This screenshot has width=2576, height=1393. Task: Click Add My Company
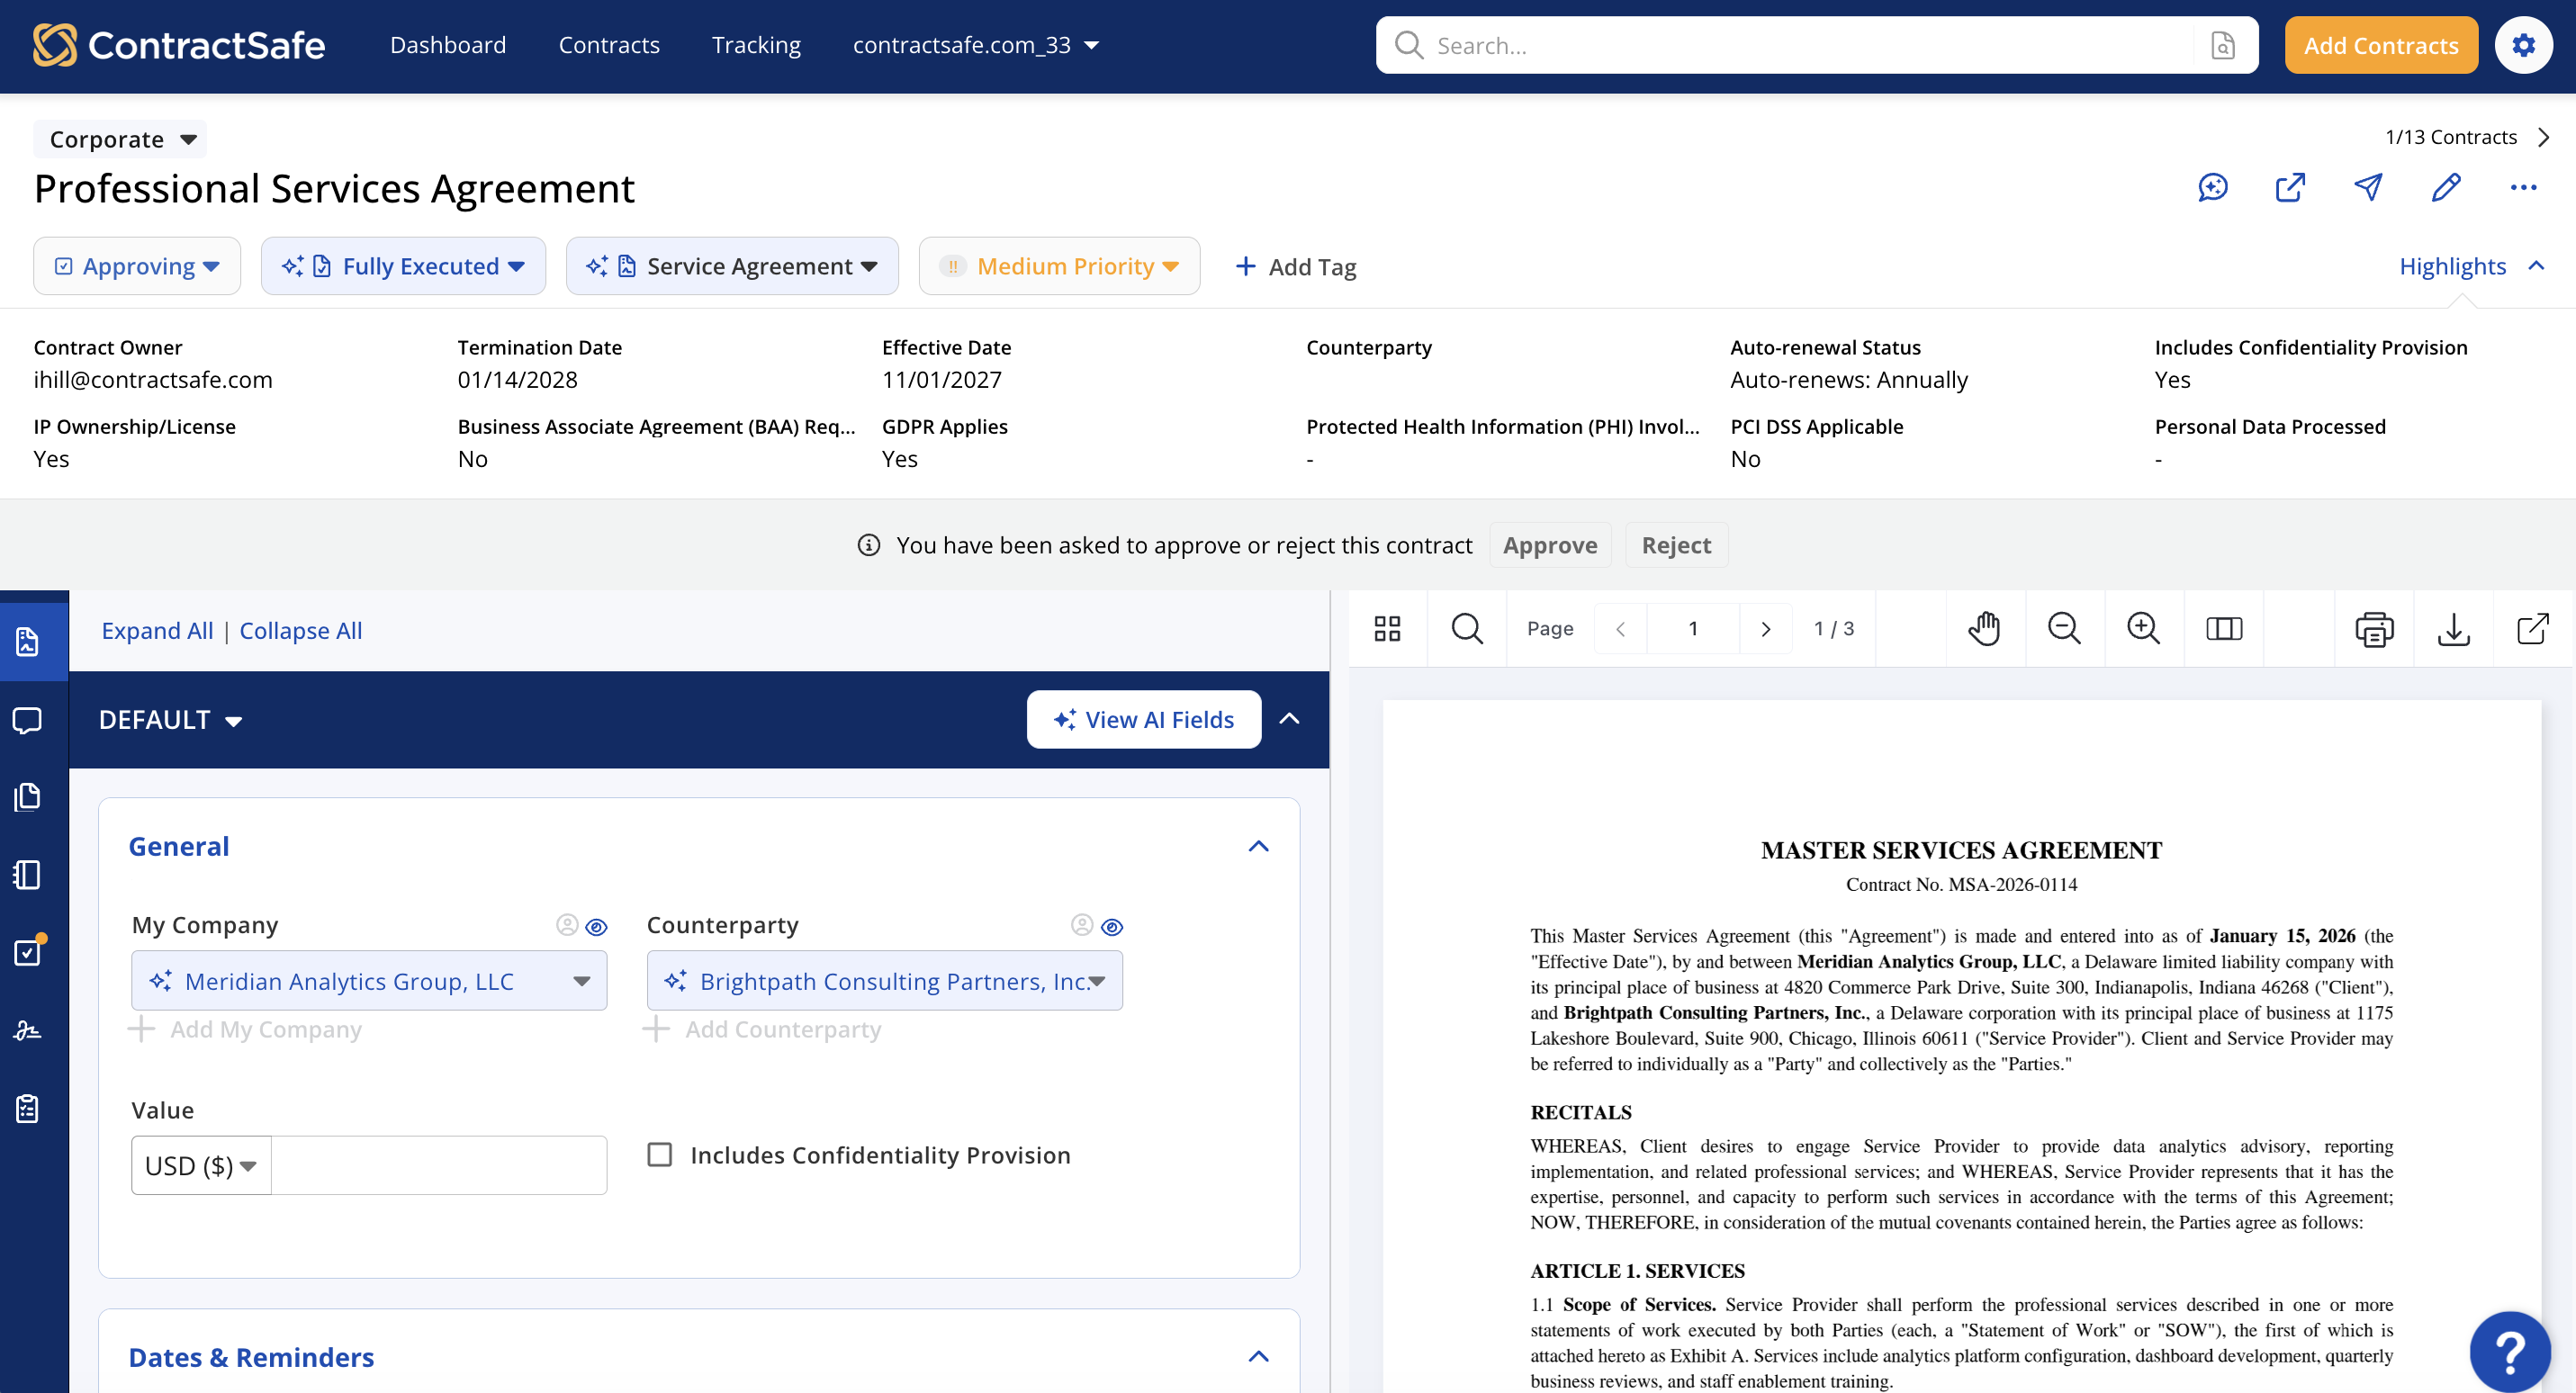tap(246, 1029)
